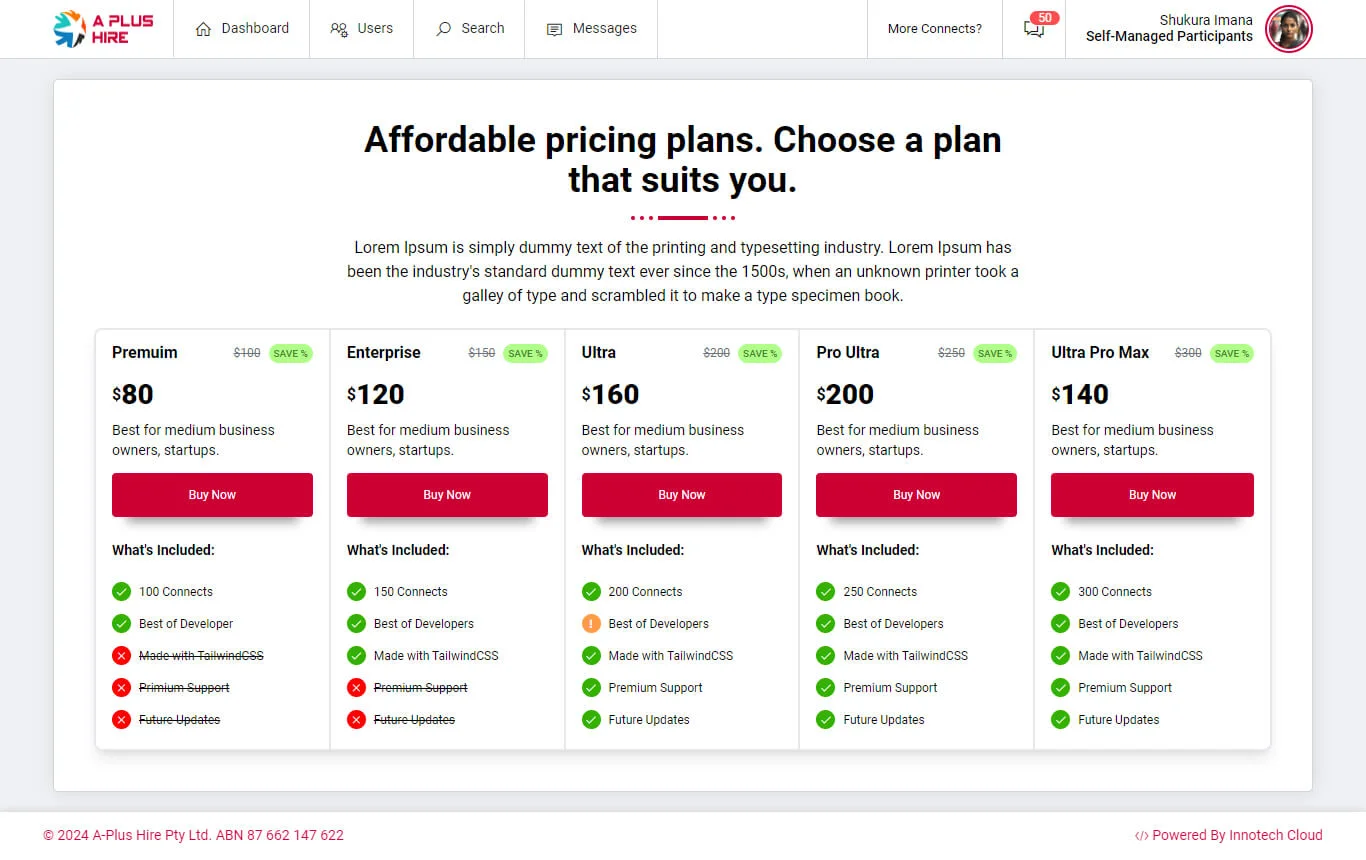Click red cross beside Enterprise Premium Support
1366x860 pixels.
click(x=356, y=688)
